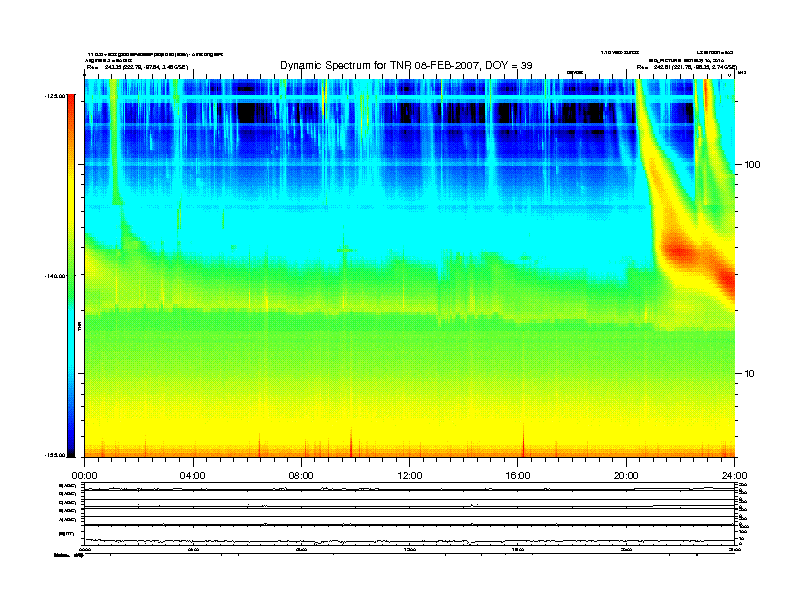Click the '12:00' time axis label

(410, 476)
